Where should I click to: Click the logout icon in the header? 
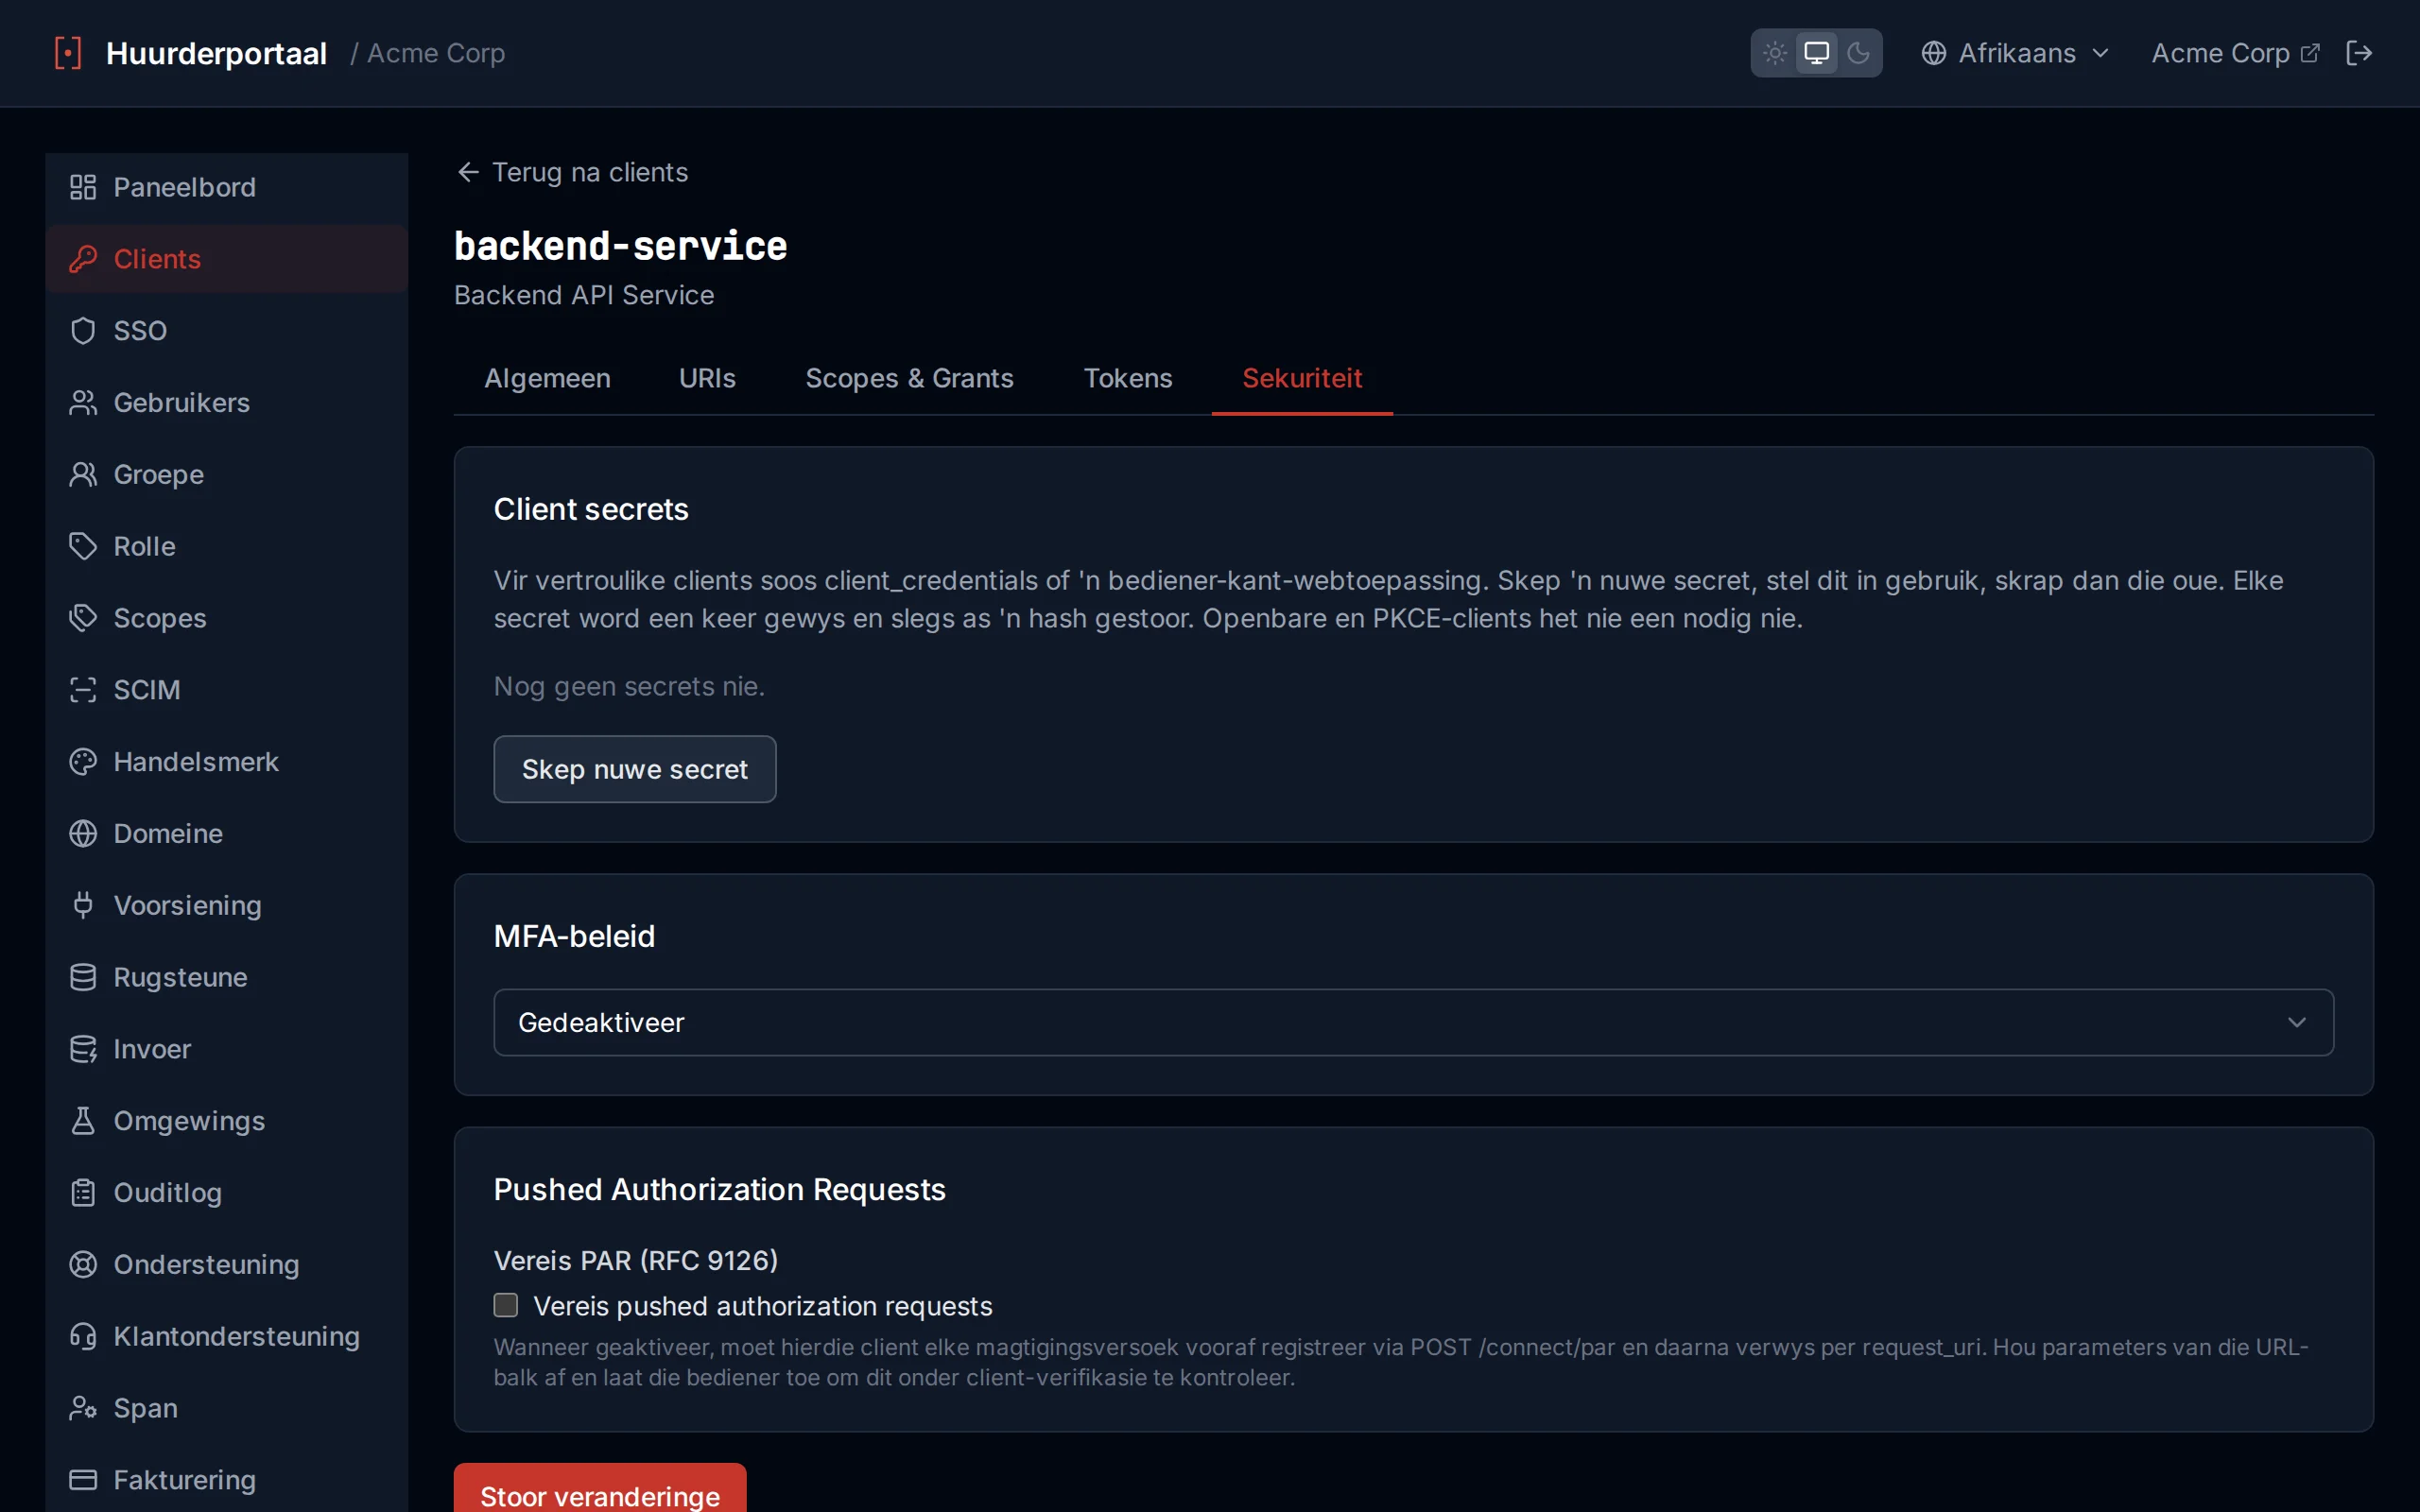coord(2359,53)
